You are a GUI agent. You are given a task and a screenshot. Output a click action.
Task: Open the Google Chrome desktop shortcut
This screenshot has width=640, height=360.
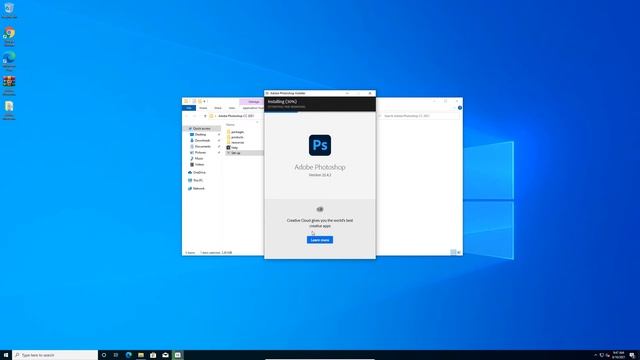tap(9, 36)
